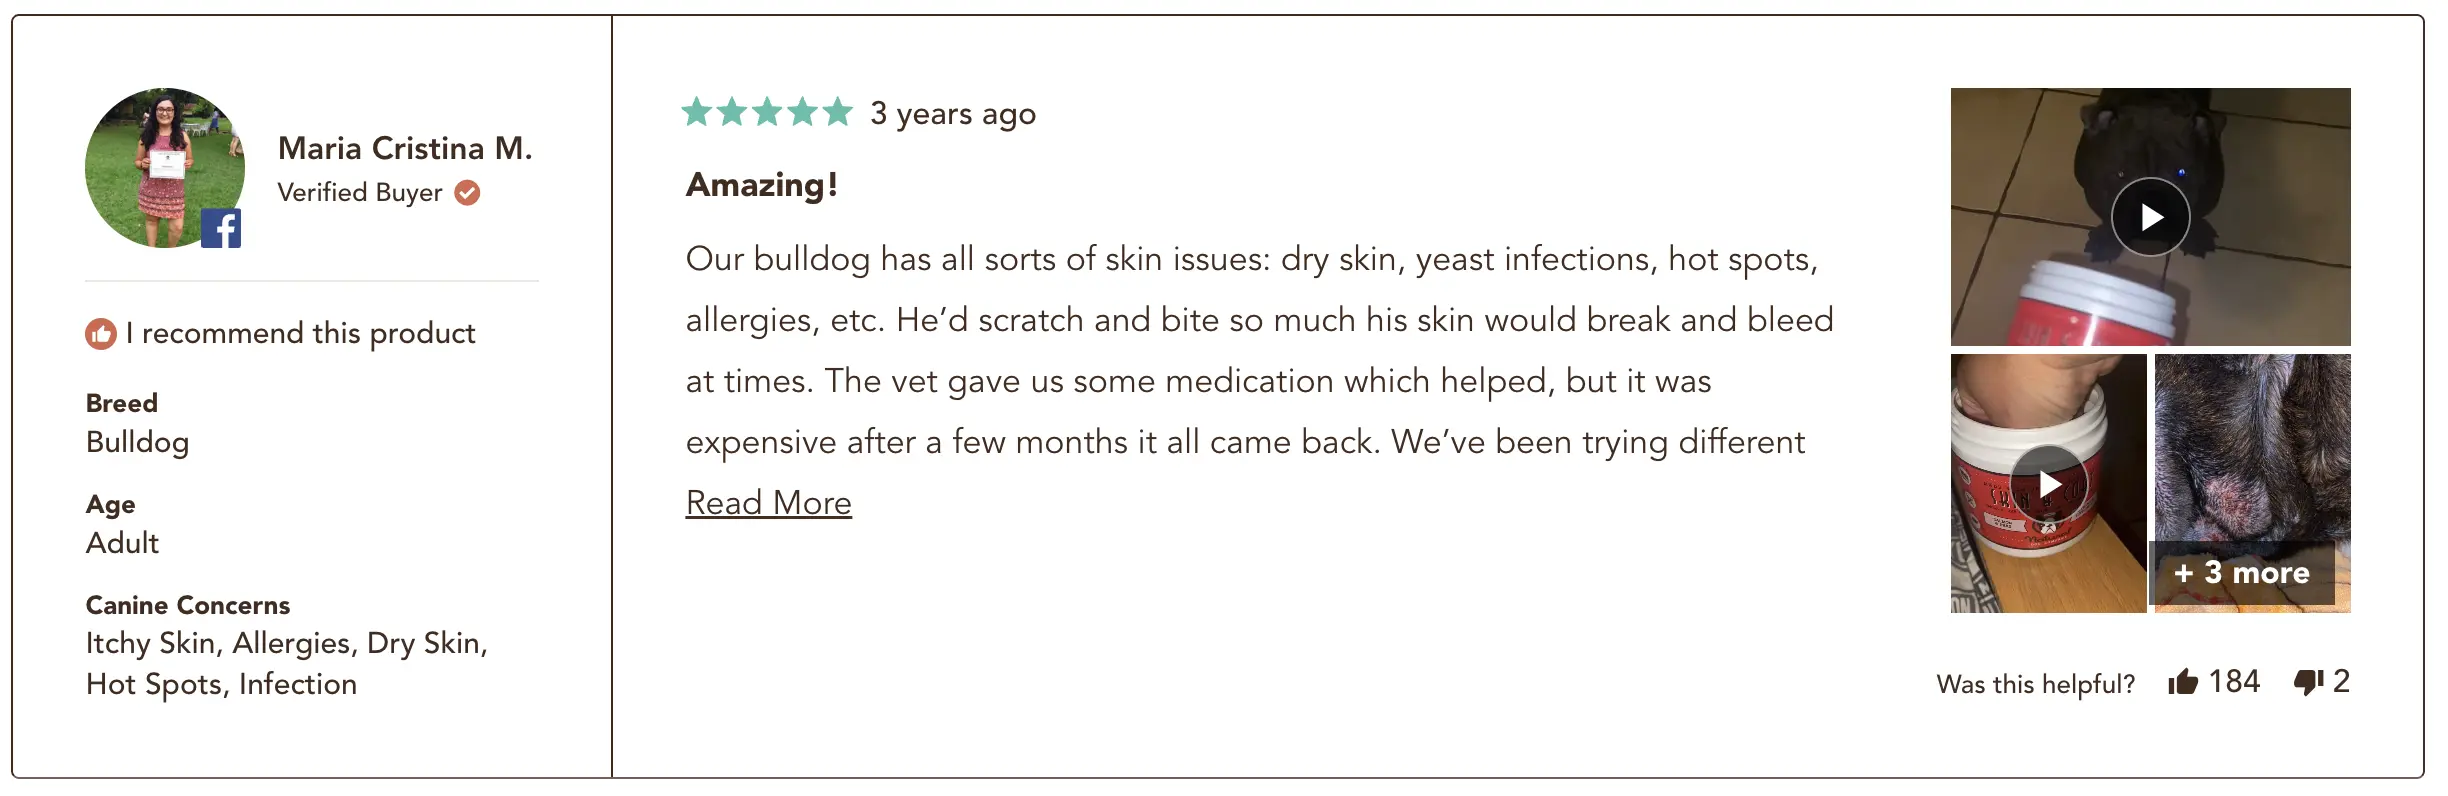
Task: Click the helpful vote count 184
Action: click(x=2234, y=682)
